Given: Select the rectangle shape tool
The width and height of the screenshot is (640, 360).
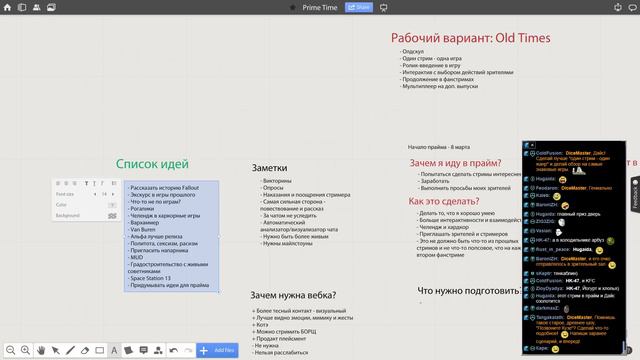Looking at the screenshot, I should pyautogui.click(x=100, y=350).
